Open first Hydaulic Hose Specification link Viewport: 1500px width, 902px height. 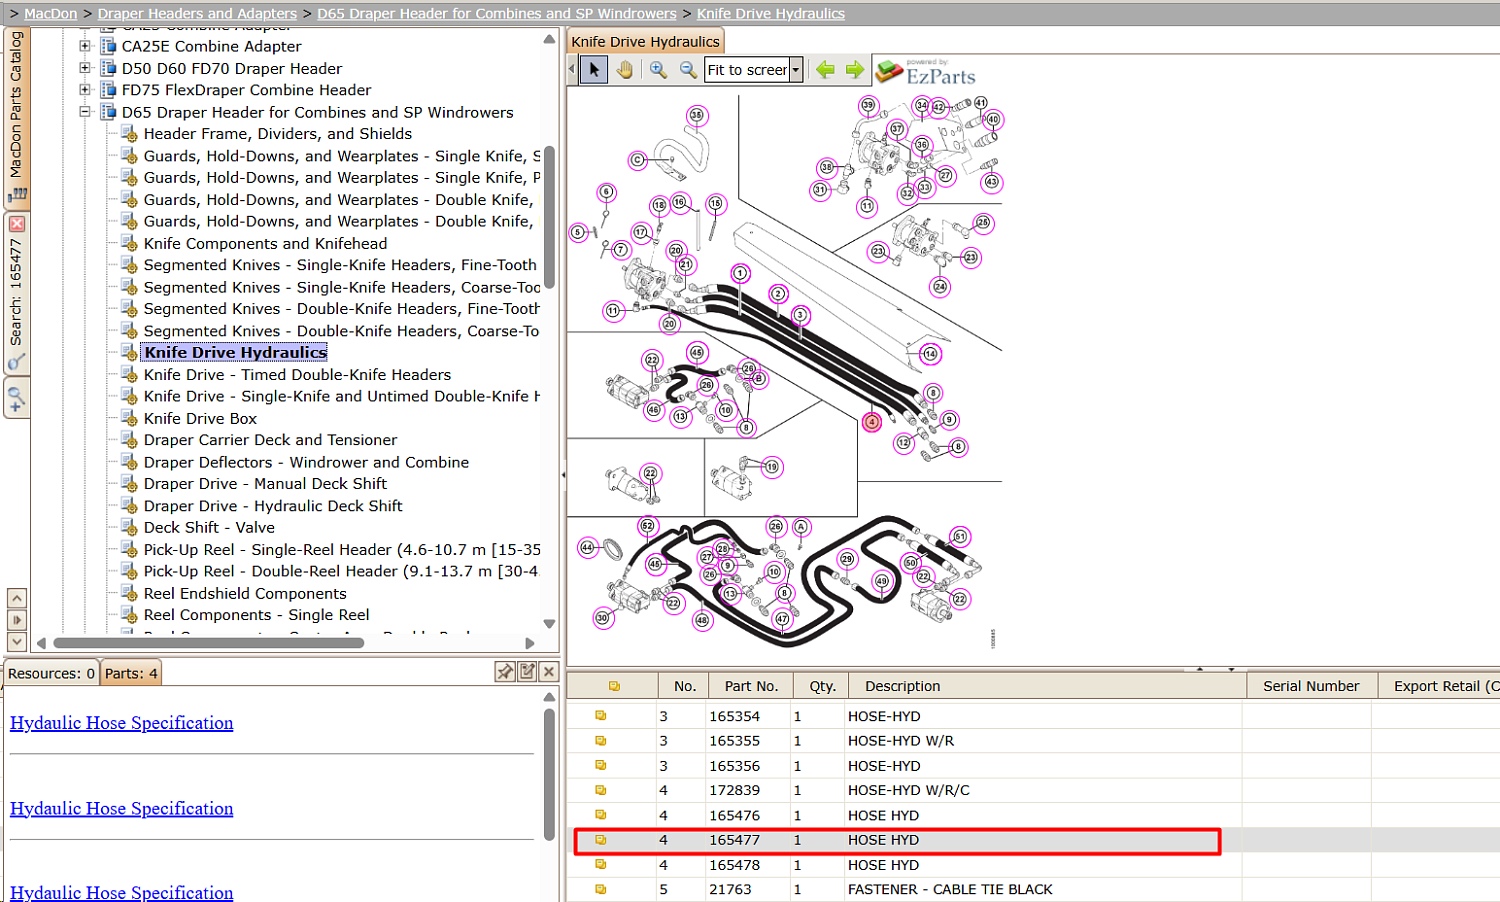(122, 723)
